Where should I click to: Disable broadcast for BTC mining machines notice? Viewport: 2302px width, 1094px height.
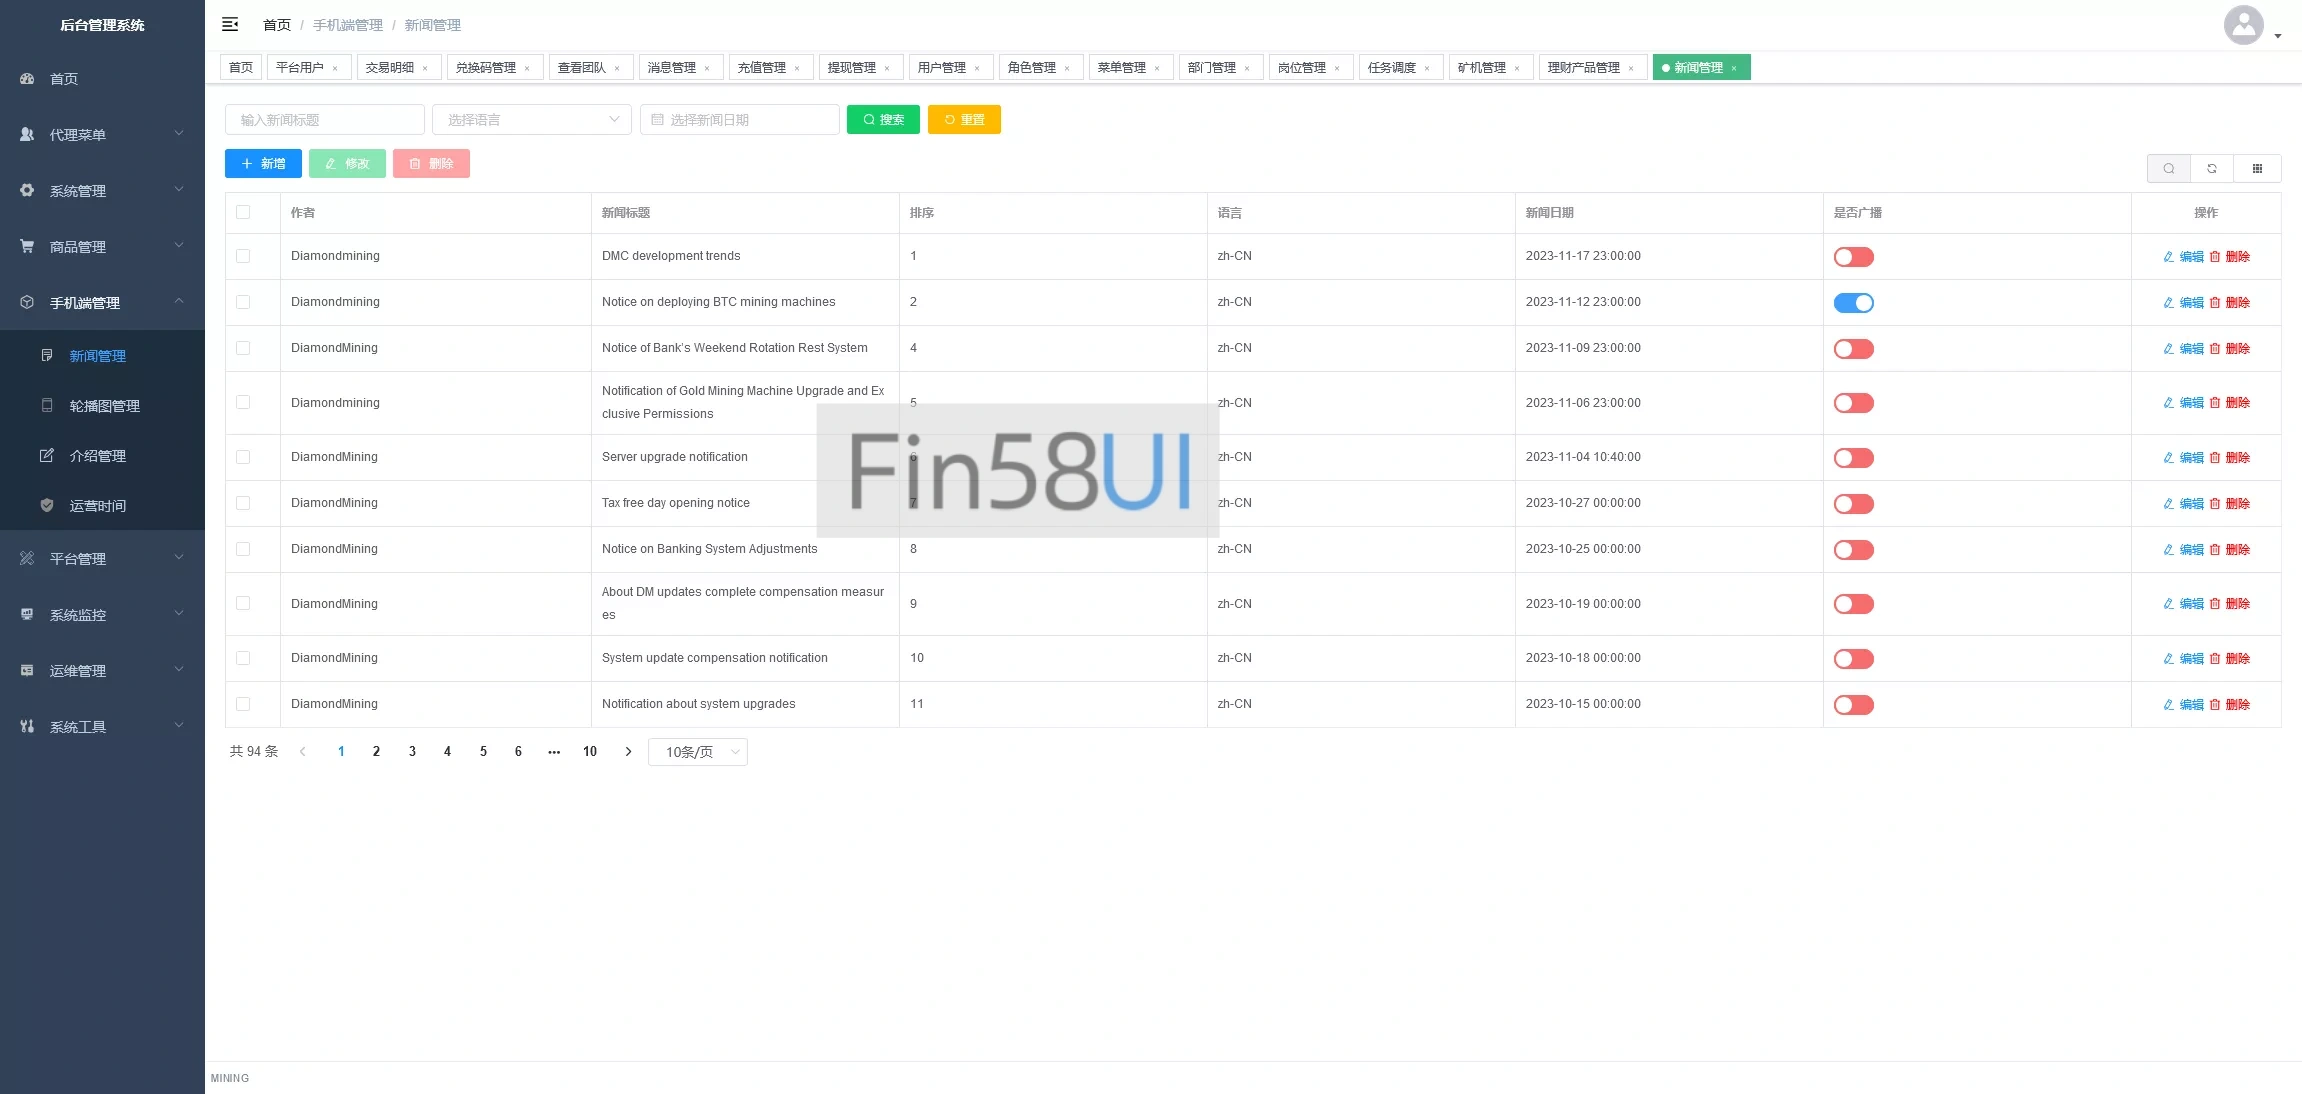[1853, 303]
